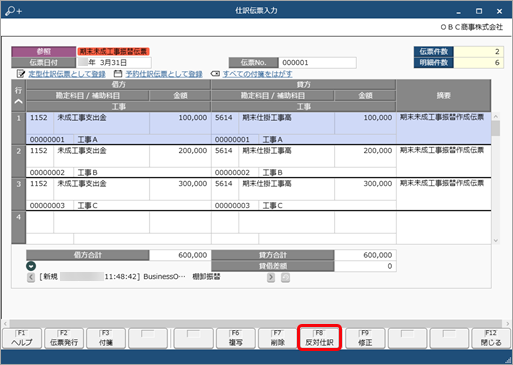Collapse rows using the up chevron under 行
Image resolution: width=513 pixels, height=365 pixels.
(x=19, y=101)
